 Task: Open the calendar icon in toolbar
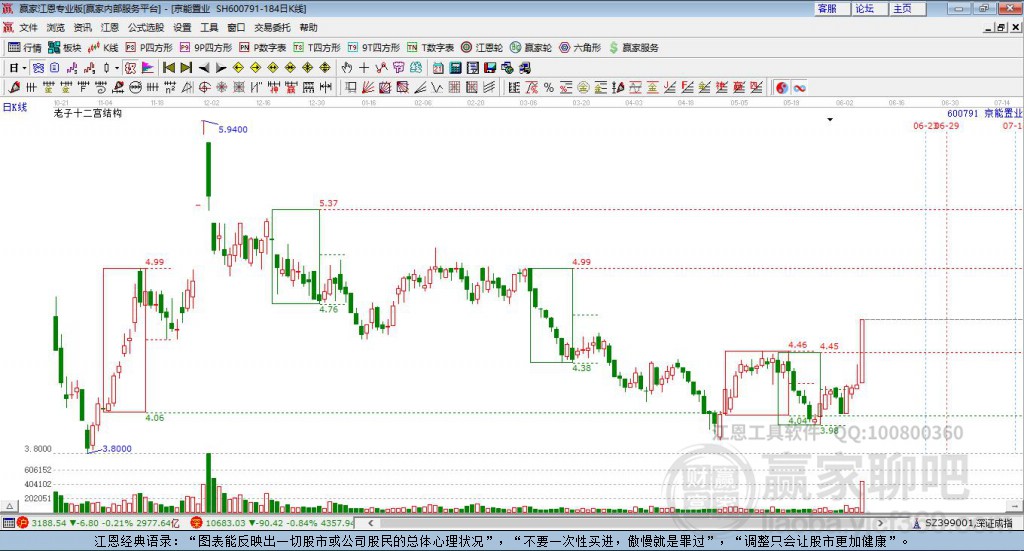pos(438,68)
